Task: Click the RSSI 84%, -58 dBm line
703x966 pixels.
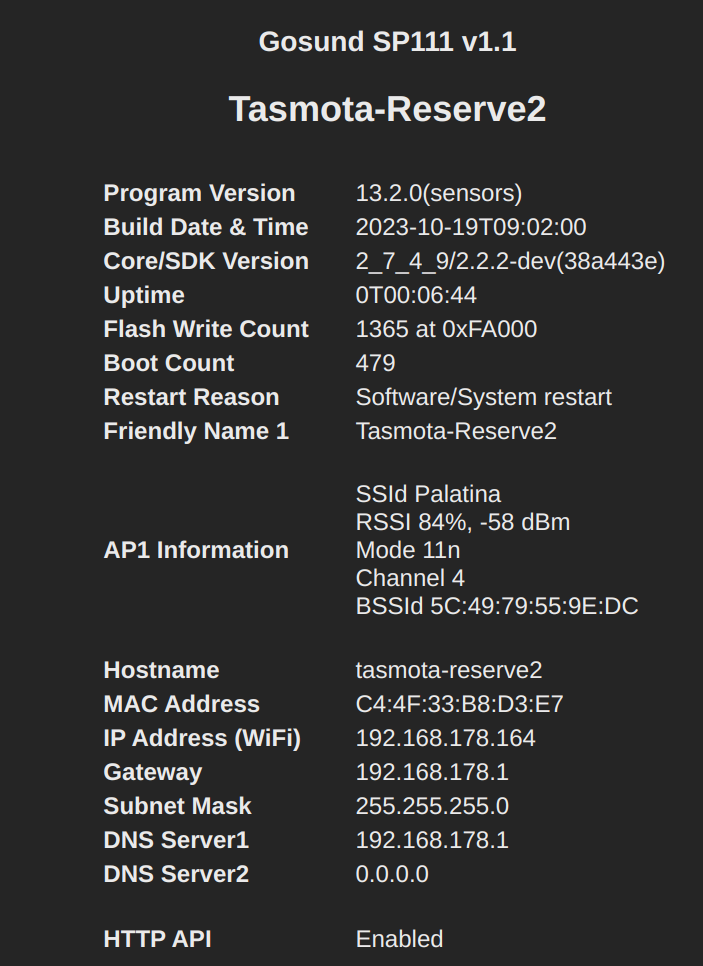Action: (x=462, y=522)
